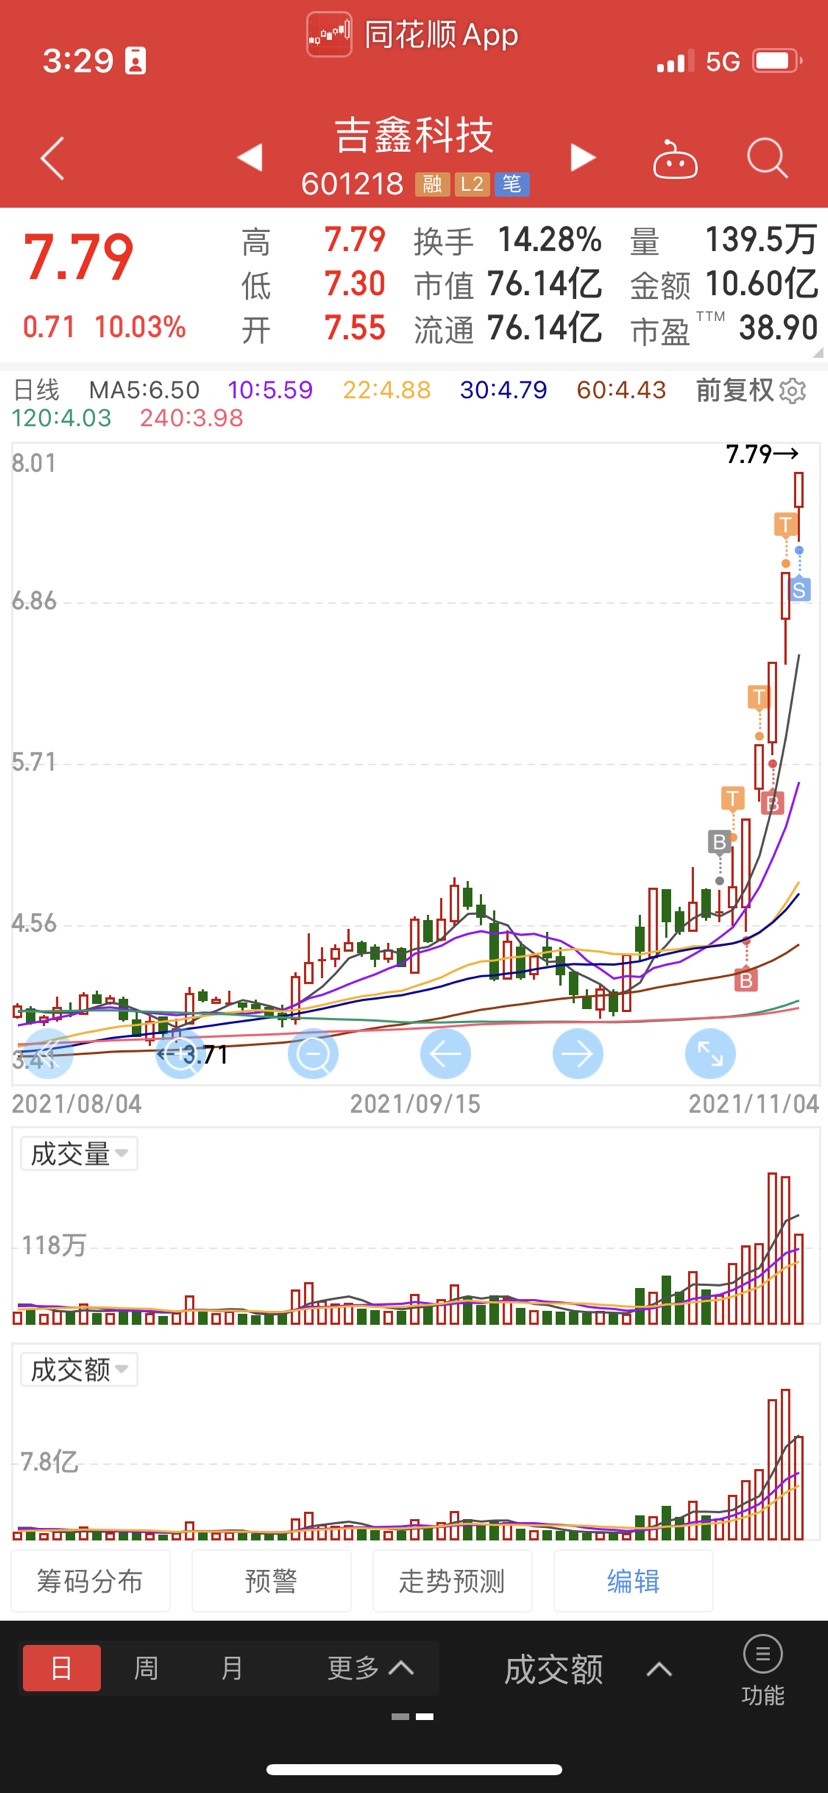Change 前复权 adjustment mode
Image resolution: width=828 pixels, height=1793 pixels.
[x=735, y=390]
